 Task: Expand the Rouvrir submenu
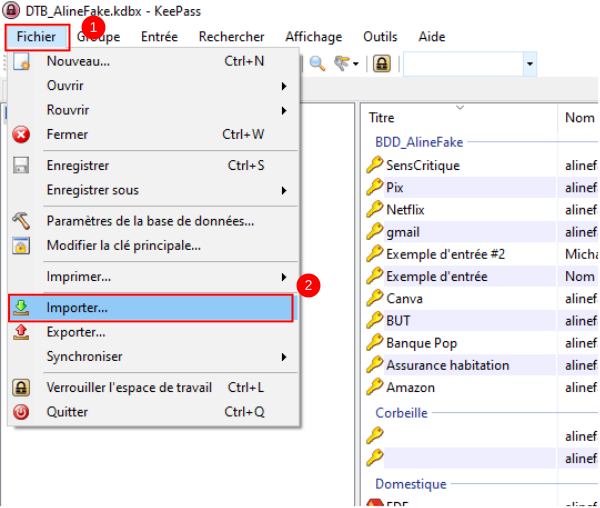(153, 110)
